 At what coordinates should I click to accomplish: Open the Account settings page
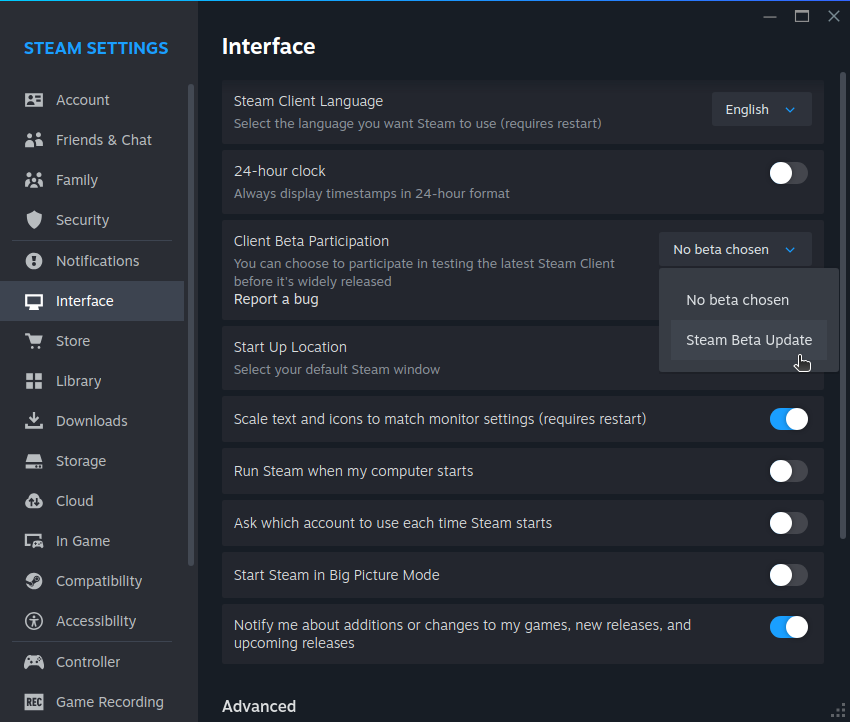(92, 100)
